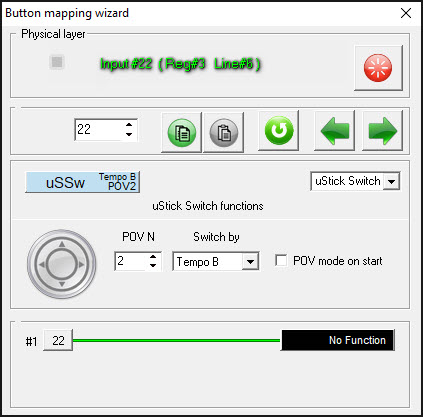Viewport: 423px width, 417px height.
Task: Go to next button with right arrow
Action: coord(382,131)
